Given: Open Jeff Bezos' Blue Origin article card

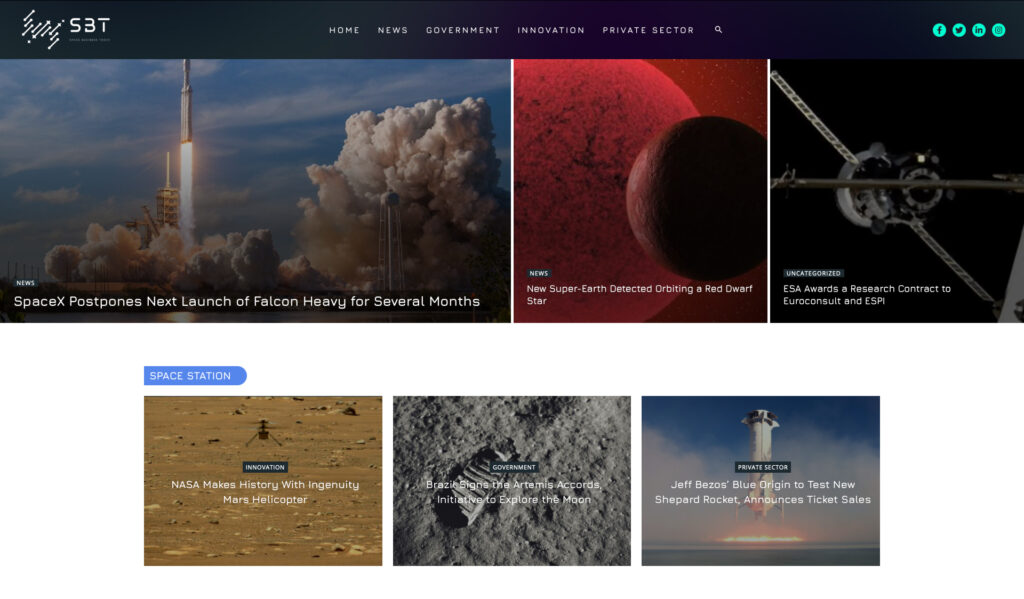Looking at the screenshot, I should click(761, 481).
